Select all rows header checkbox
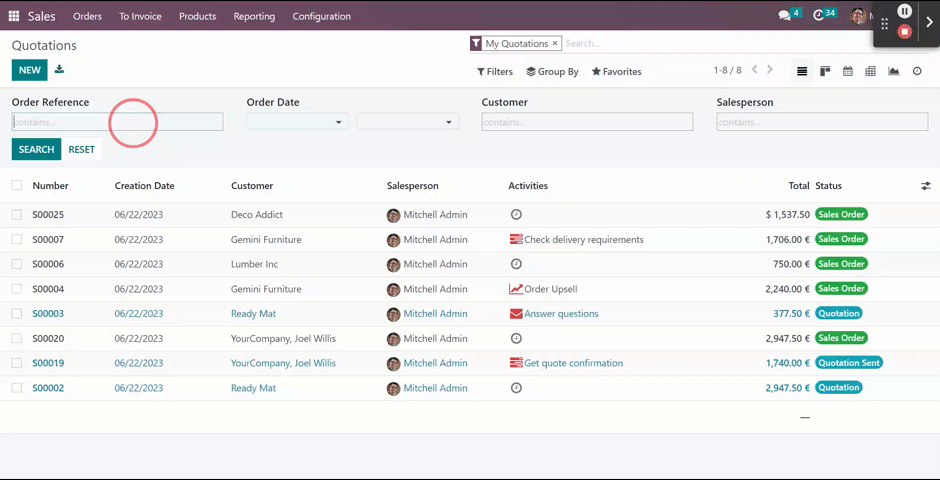Image resolution: width=940 pixels, height=480 pixels. point(17,185)
